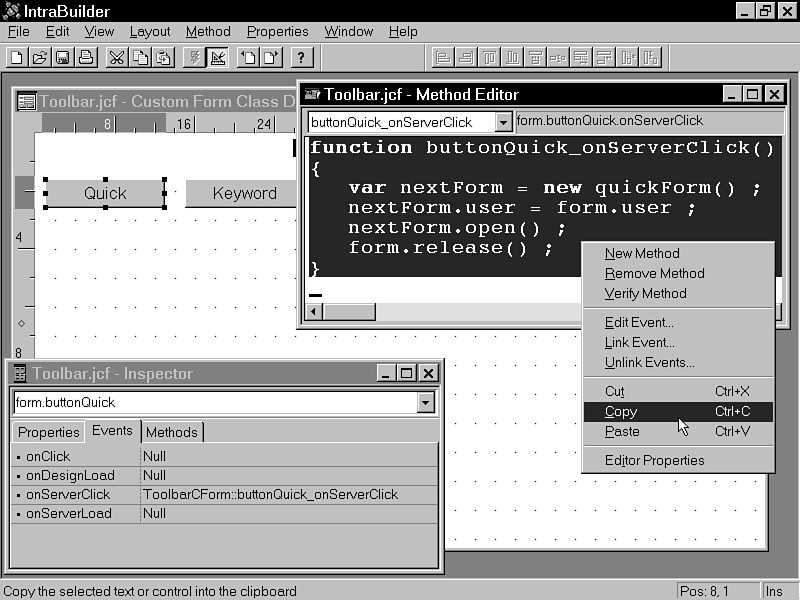Viewport: 800px width, 600px height.
Task: Select the onServerLoad event row
Action: click(x=224, y=513)
